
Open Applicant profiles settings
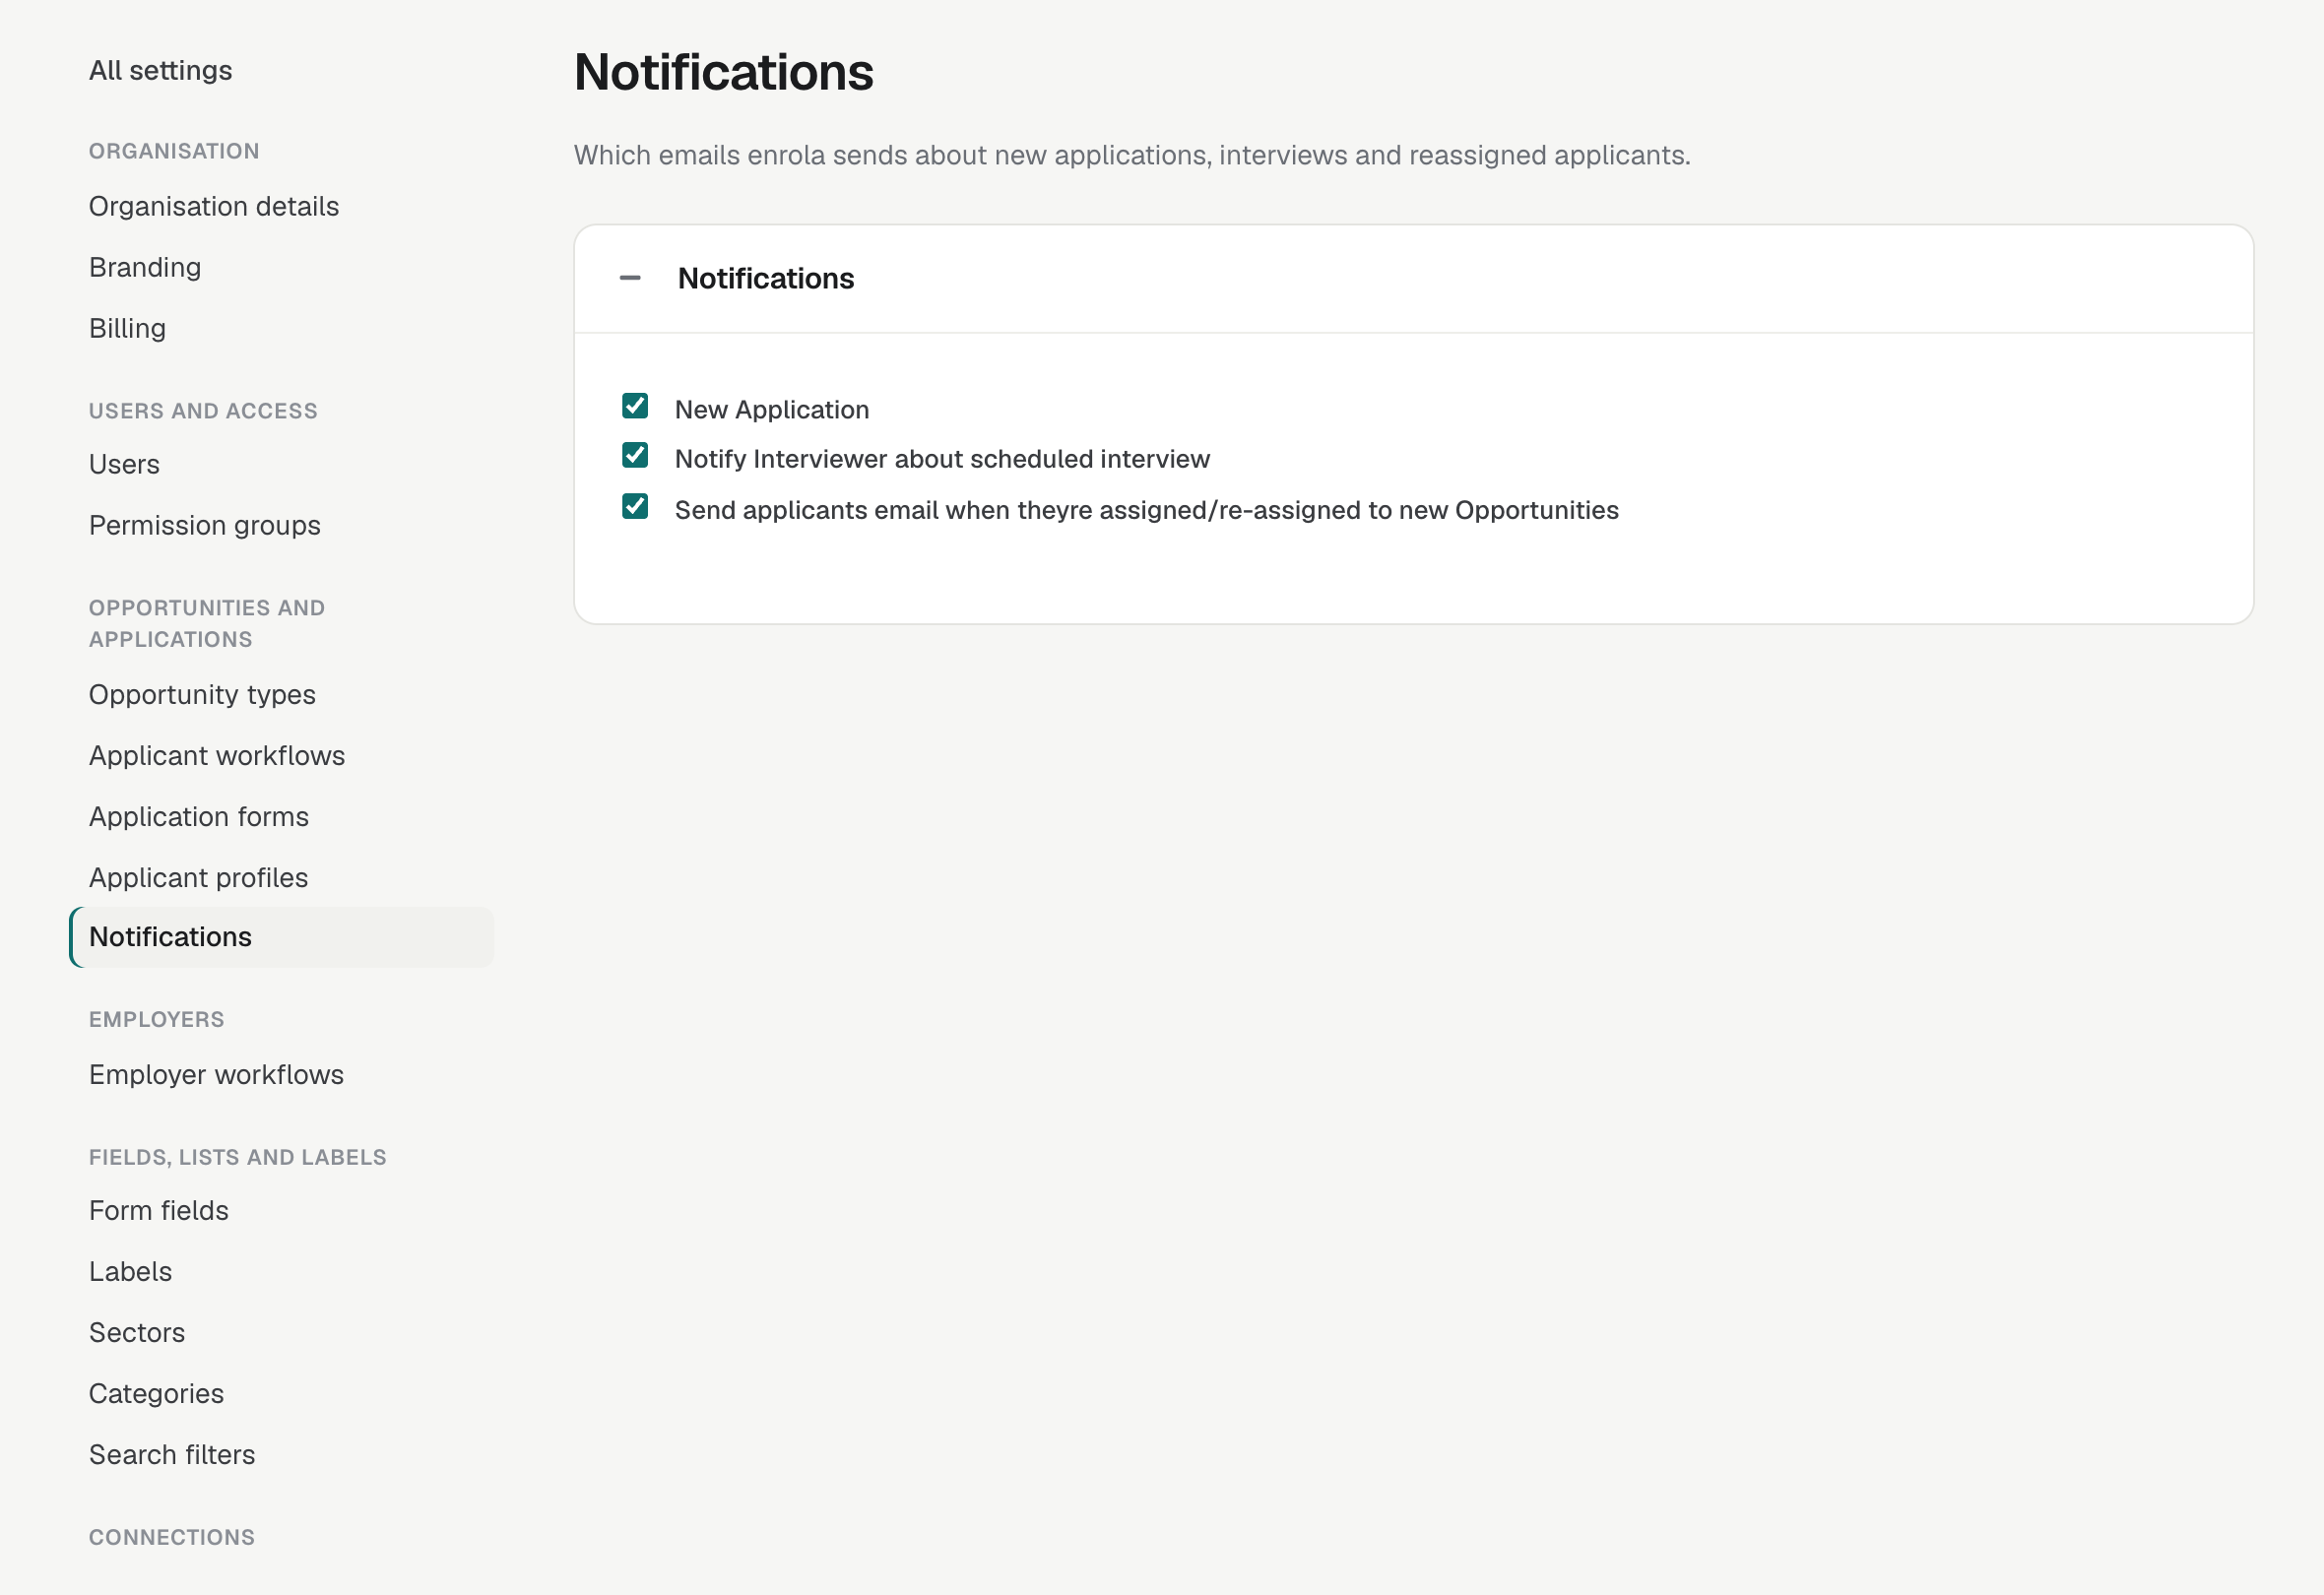pos(199,878)
